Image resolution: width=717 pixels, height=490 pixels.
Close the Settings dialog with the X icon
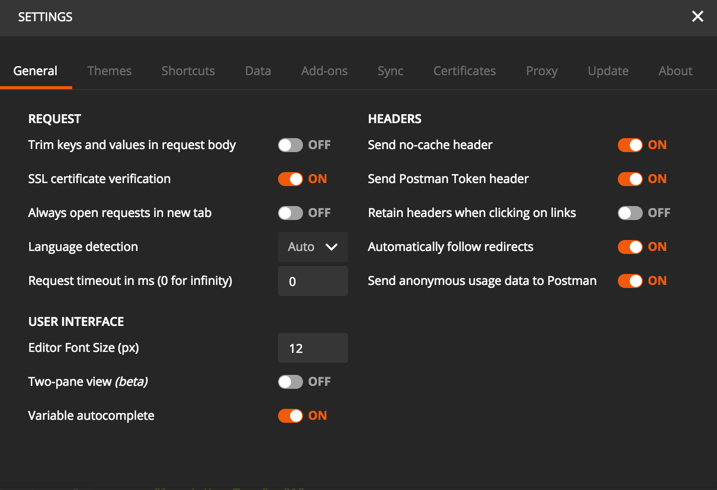(x=697, y=16)
